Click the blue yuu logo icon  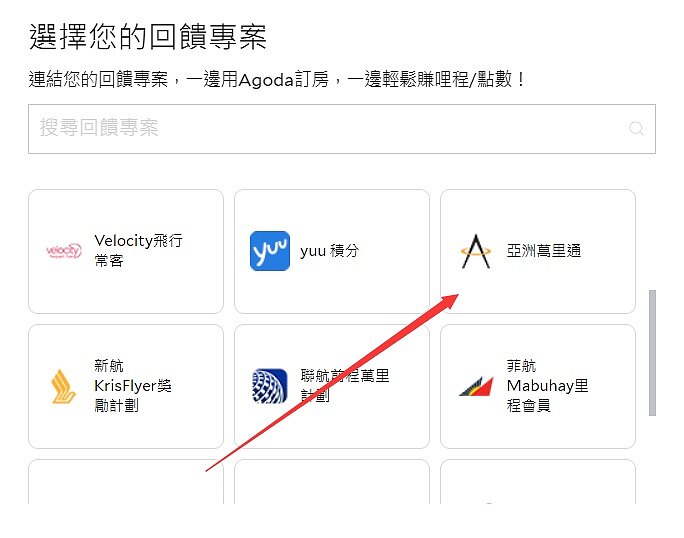tap(270, 251)
